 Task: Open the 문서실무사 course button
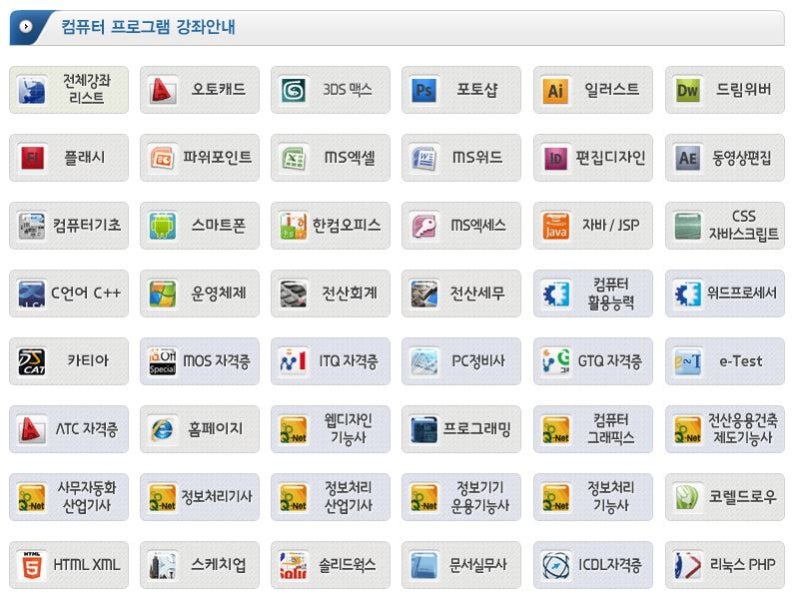[461, 565]
